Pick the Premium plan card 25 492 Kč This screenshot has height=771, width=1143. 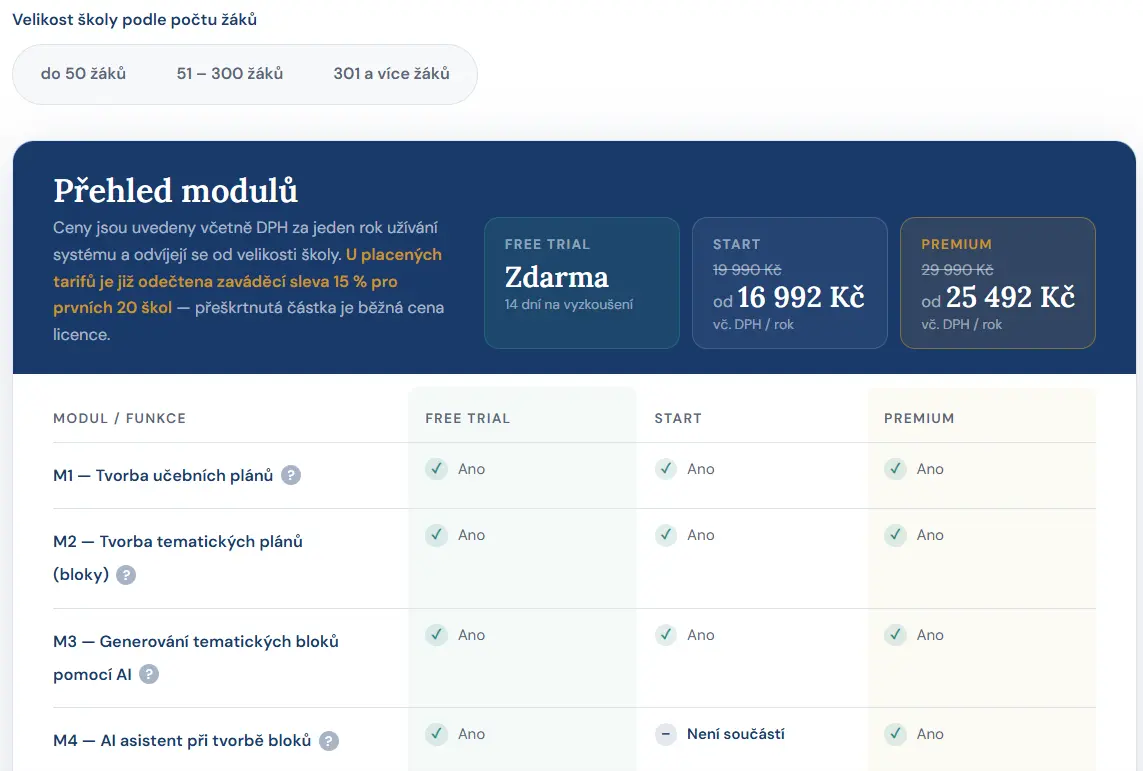coord(998,283)
